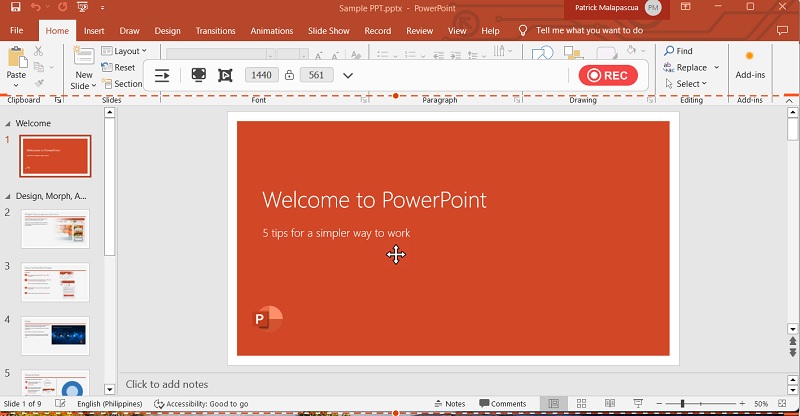The width and height of the screenshot is (800, 416).
Task: Select slide 2 thumbnail
Action: point(55,229)
